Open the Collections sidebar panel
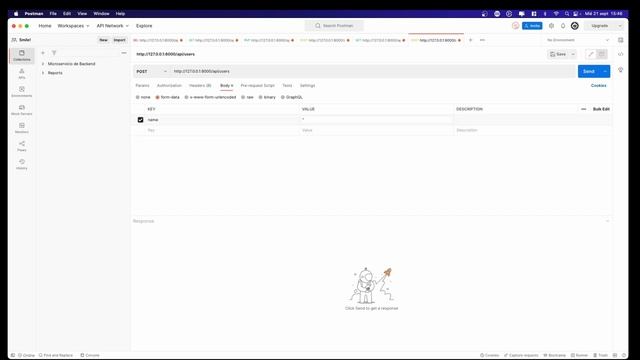Screen dimensions: 640x360 pyautogui.click(x=22, y=56)
